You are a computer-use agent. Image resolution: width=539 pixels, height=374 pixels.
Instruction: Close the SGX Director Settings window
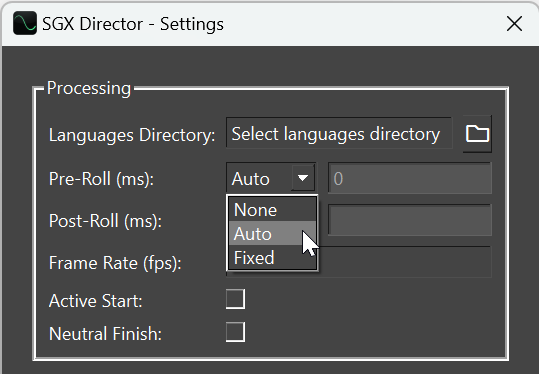pos(514,24)
